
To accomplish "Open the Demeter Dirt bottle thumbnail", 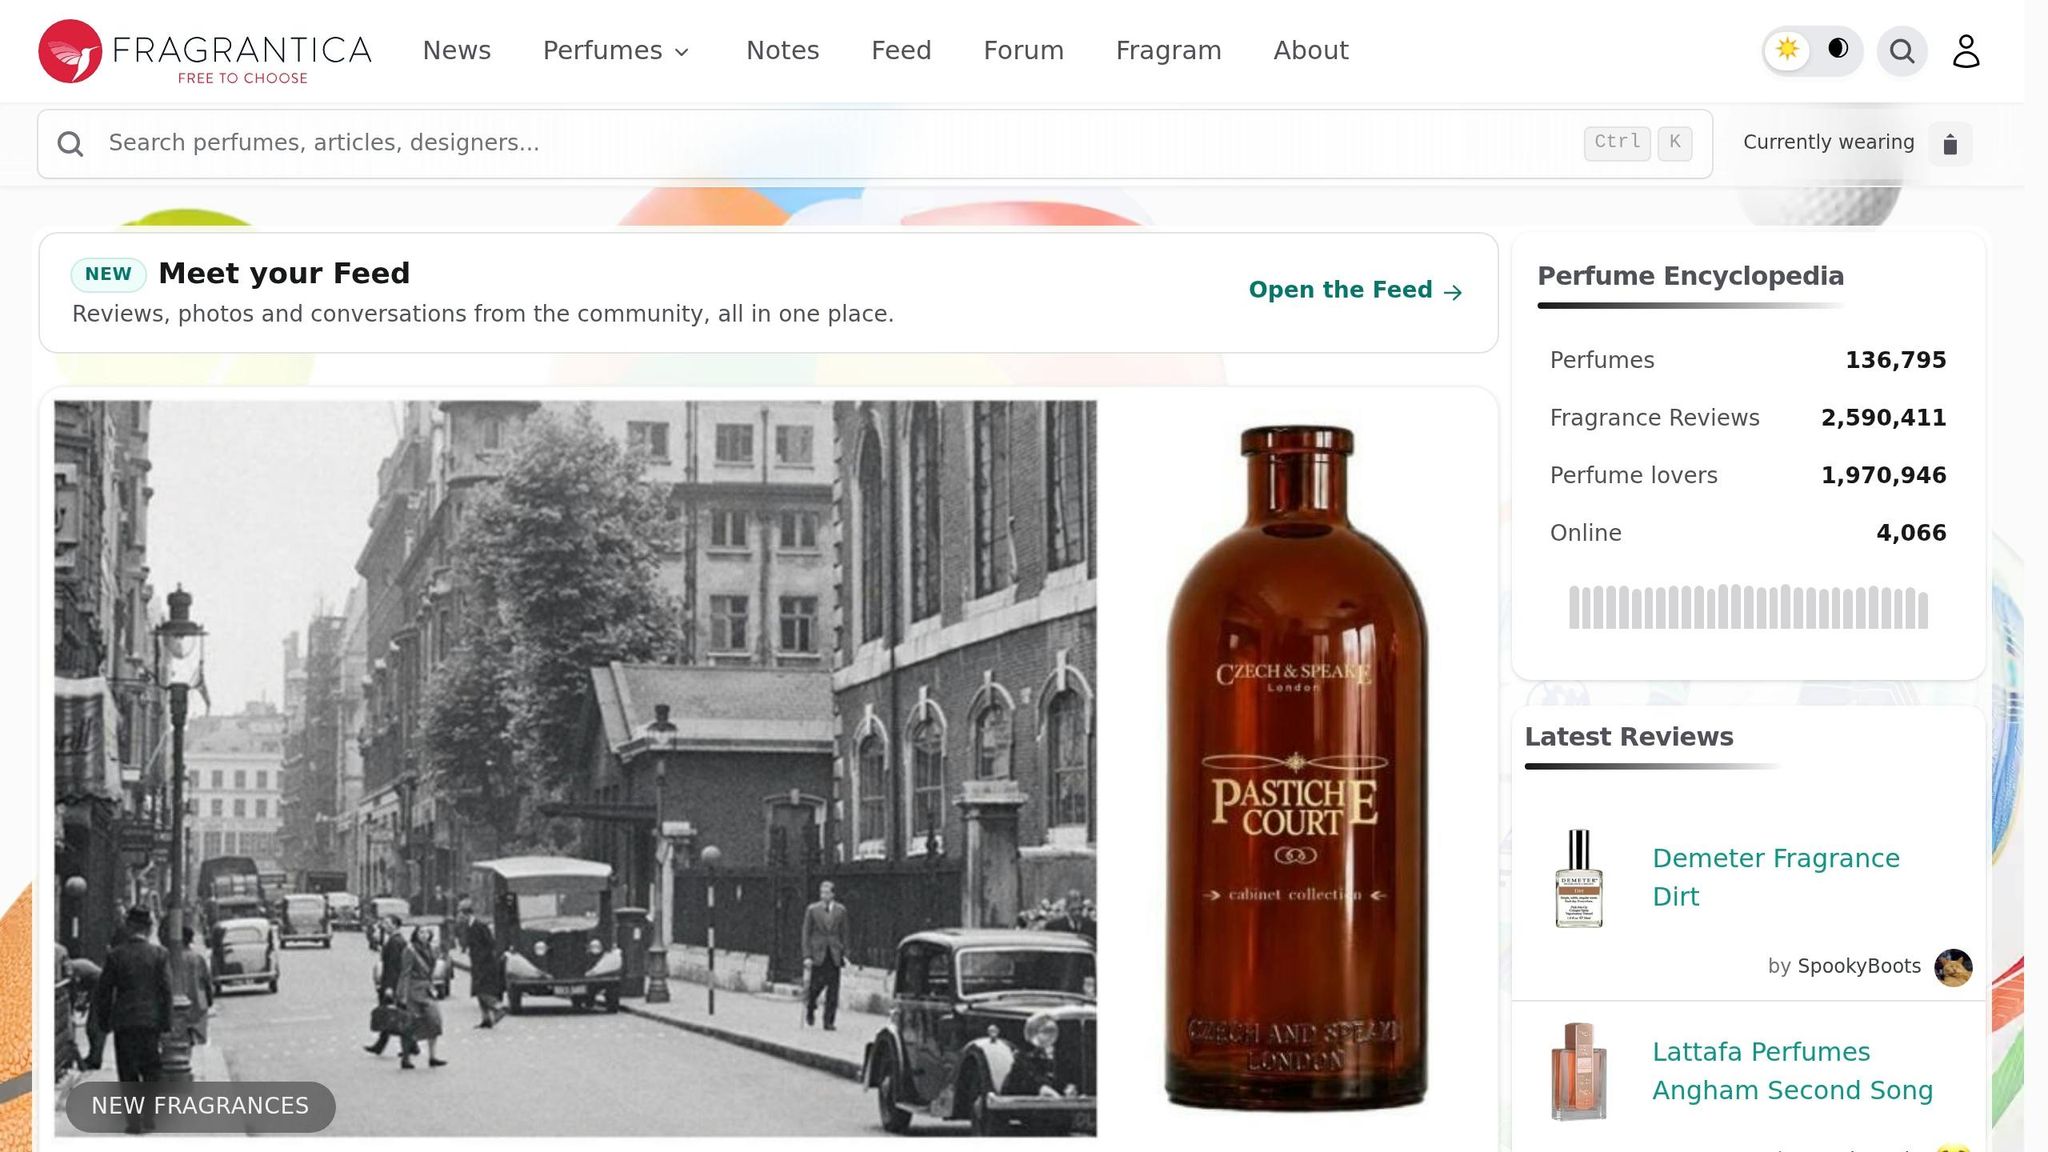I will pyautogui.click(x=1579, y=879).
